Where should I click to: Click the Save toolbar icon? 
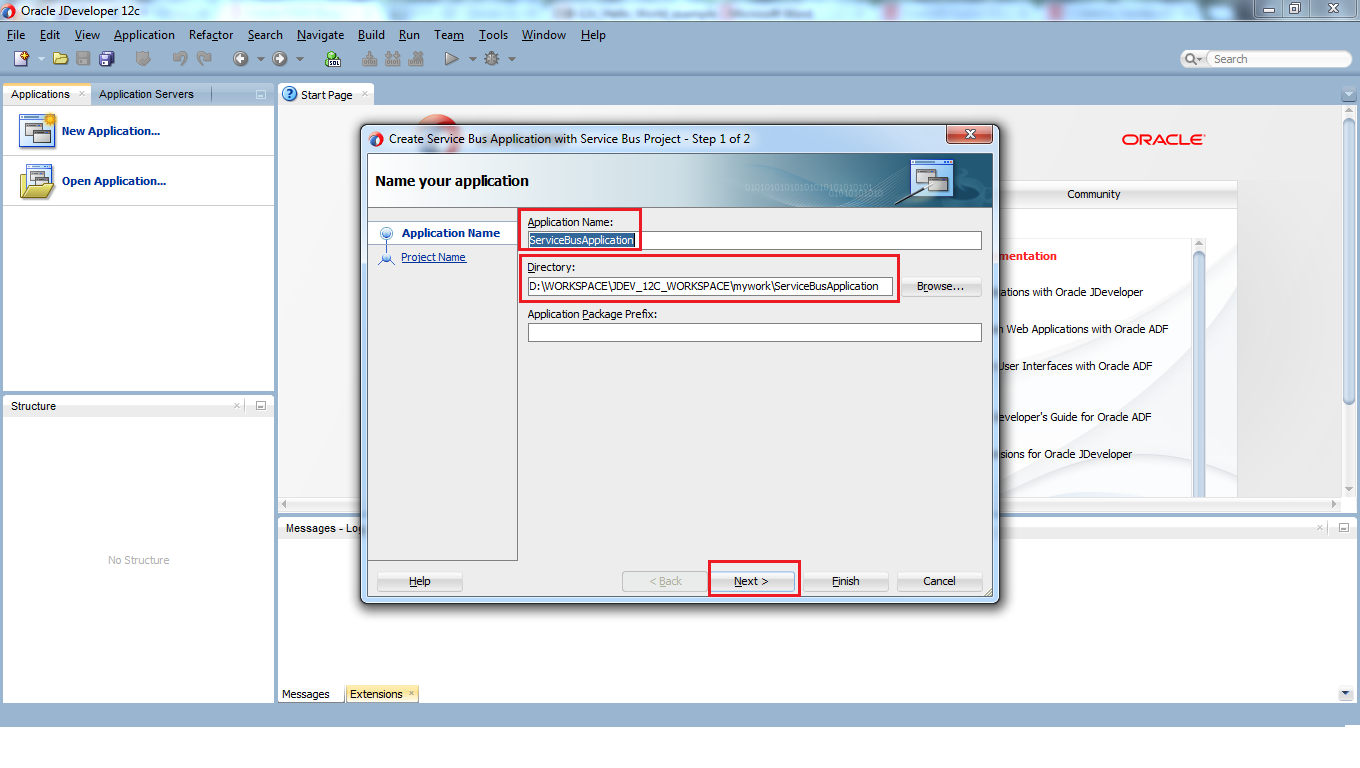(83, 59)
